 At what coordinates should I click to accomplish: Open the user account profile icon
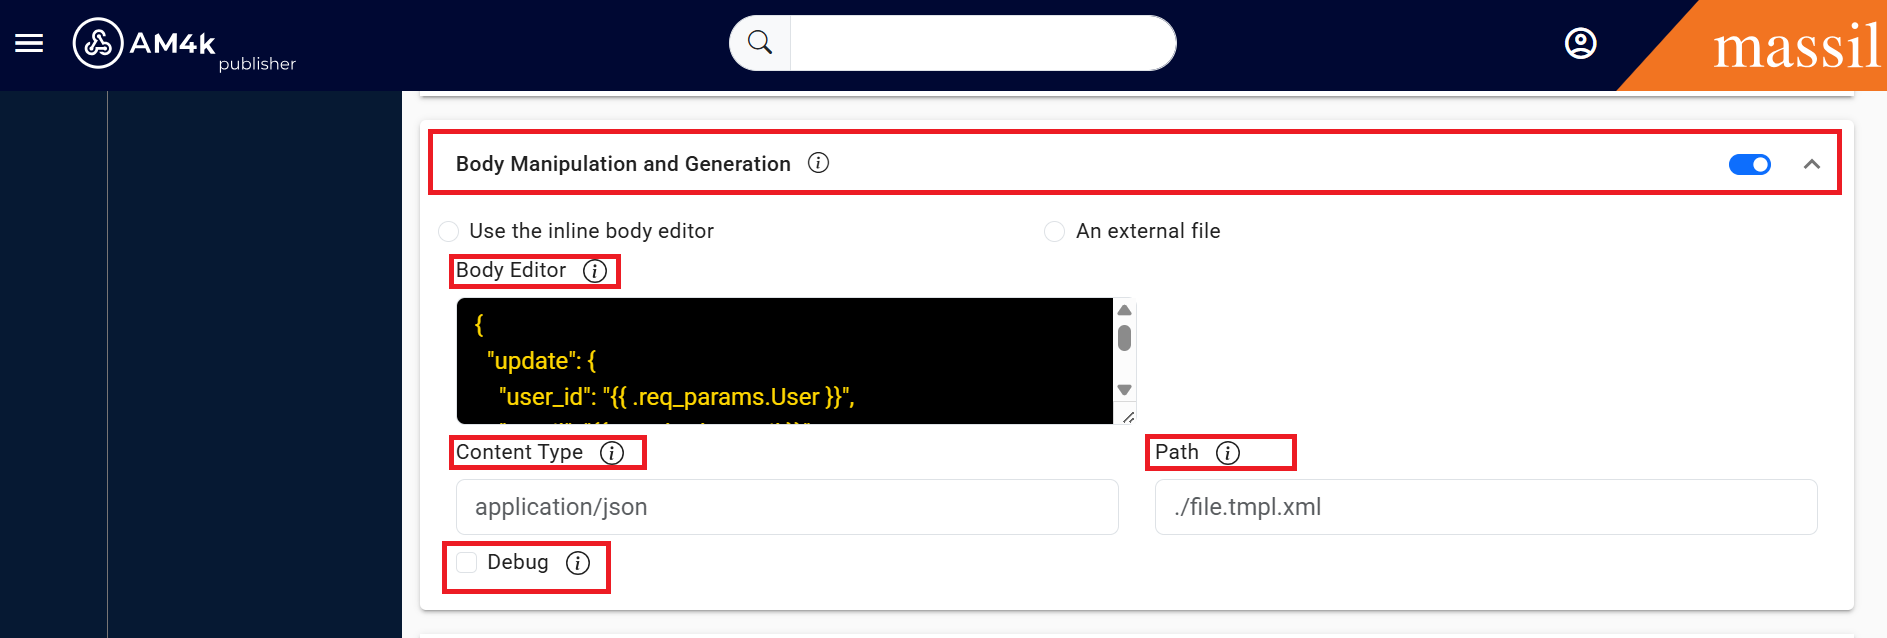coord(1580,44)
